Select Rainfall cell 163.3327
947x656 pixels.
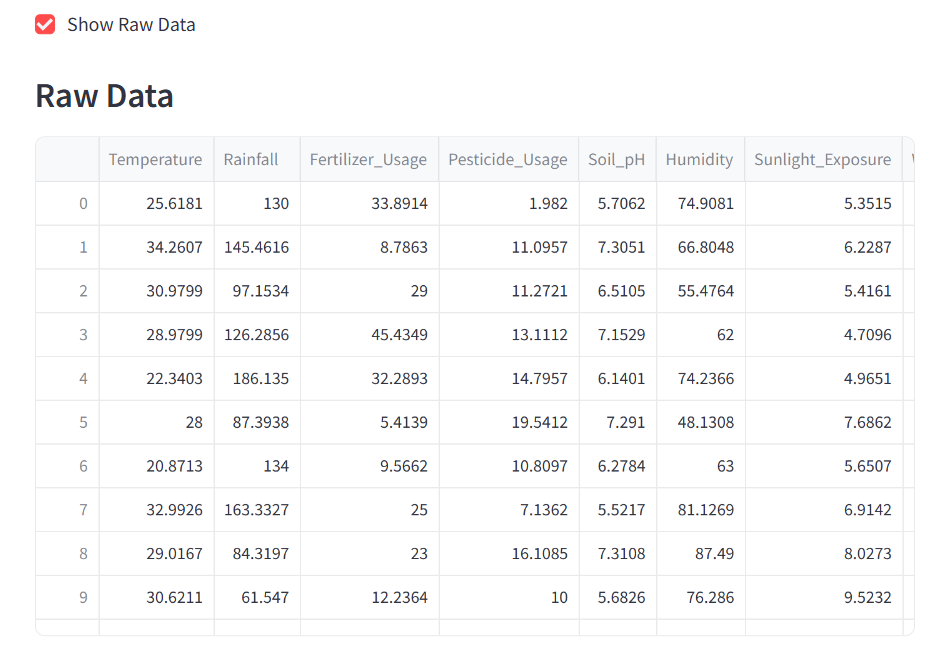[257, 510]
